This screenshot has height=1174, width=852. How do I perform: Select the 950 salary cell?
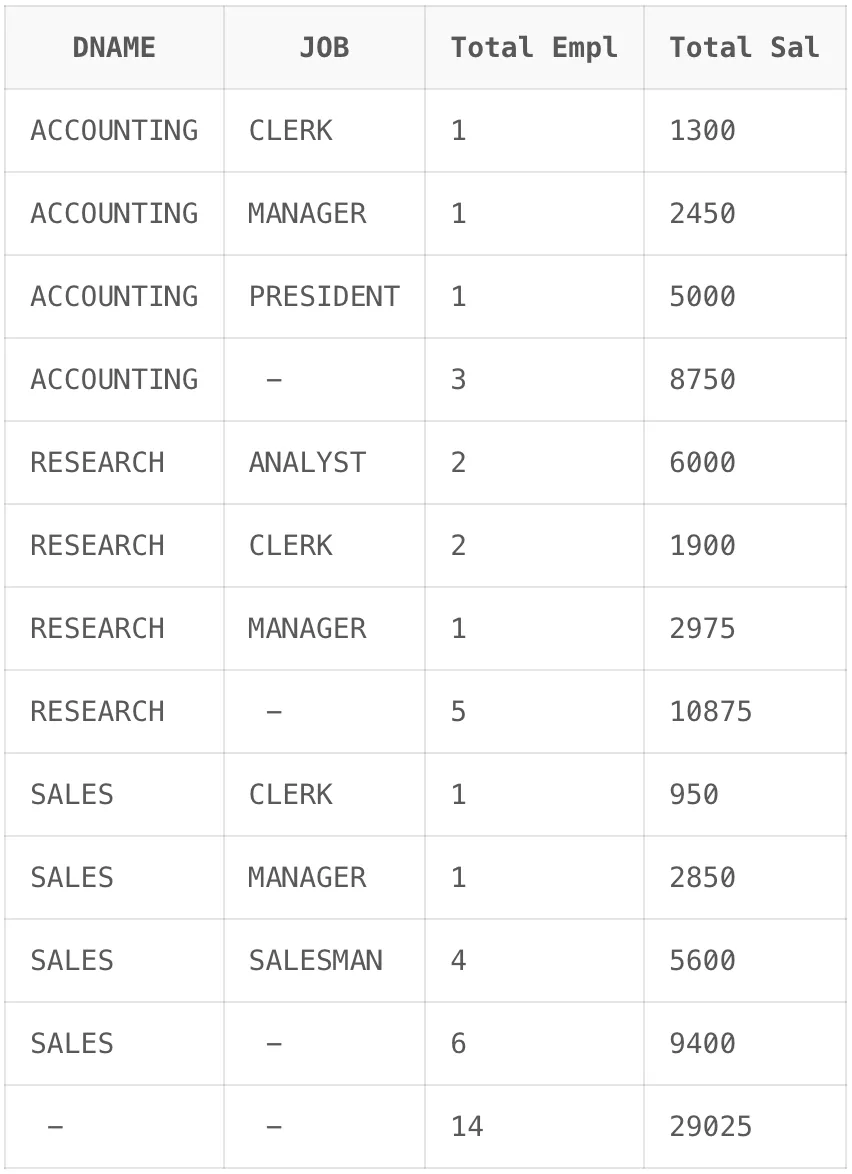click(x=745, y=795)
